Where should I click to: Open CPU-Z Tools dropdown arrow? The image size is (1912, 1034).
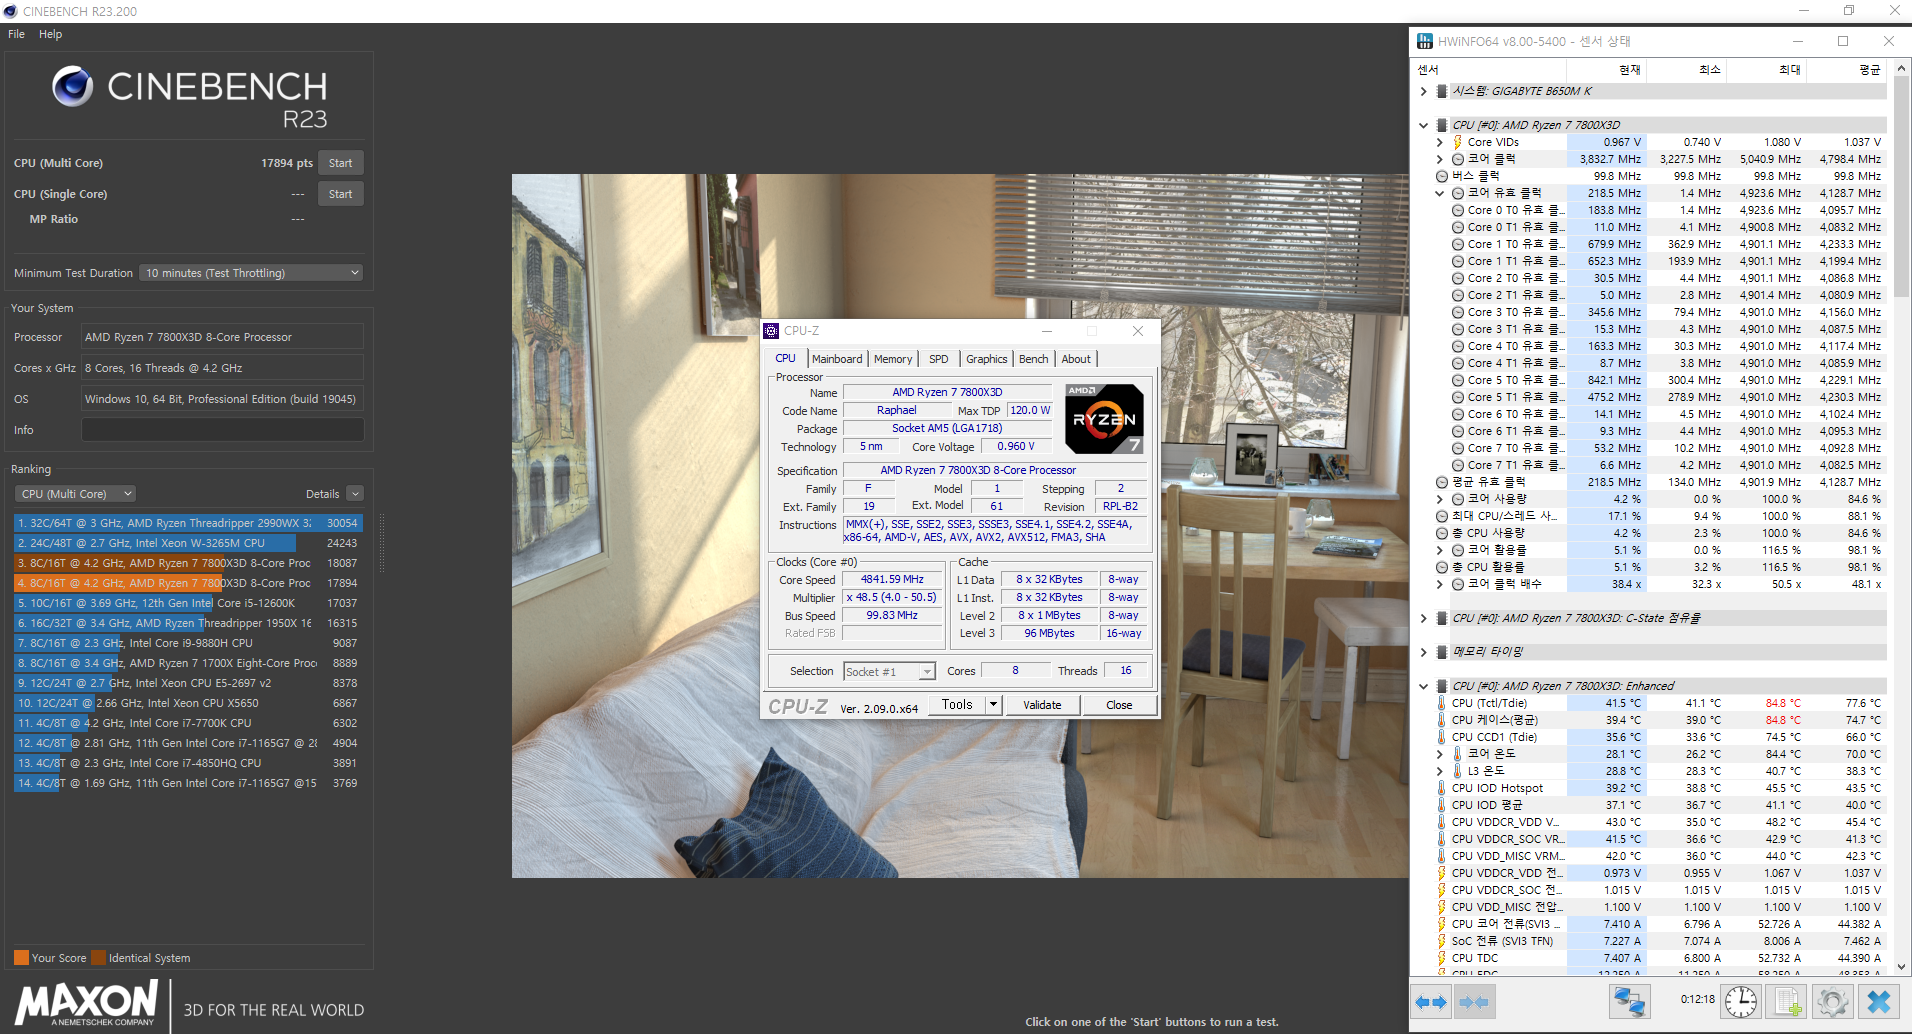(x=994, y=705)
